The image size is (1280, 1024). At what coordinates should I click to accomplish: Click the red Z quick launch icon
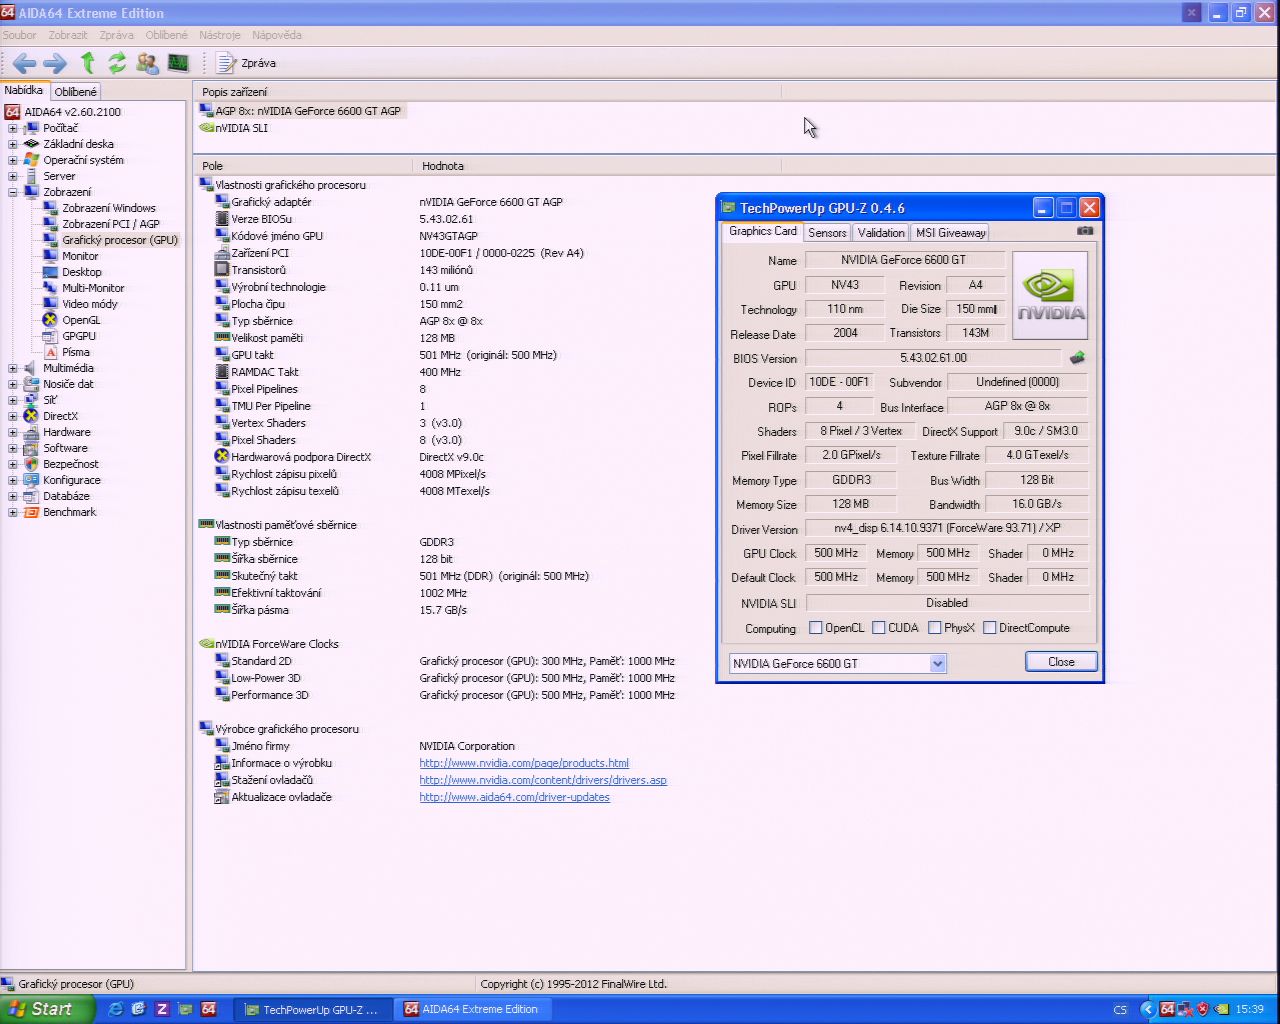click(x=161, y=1009)
